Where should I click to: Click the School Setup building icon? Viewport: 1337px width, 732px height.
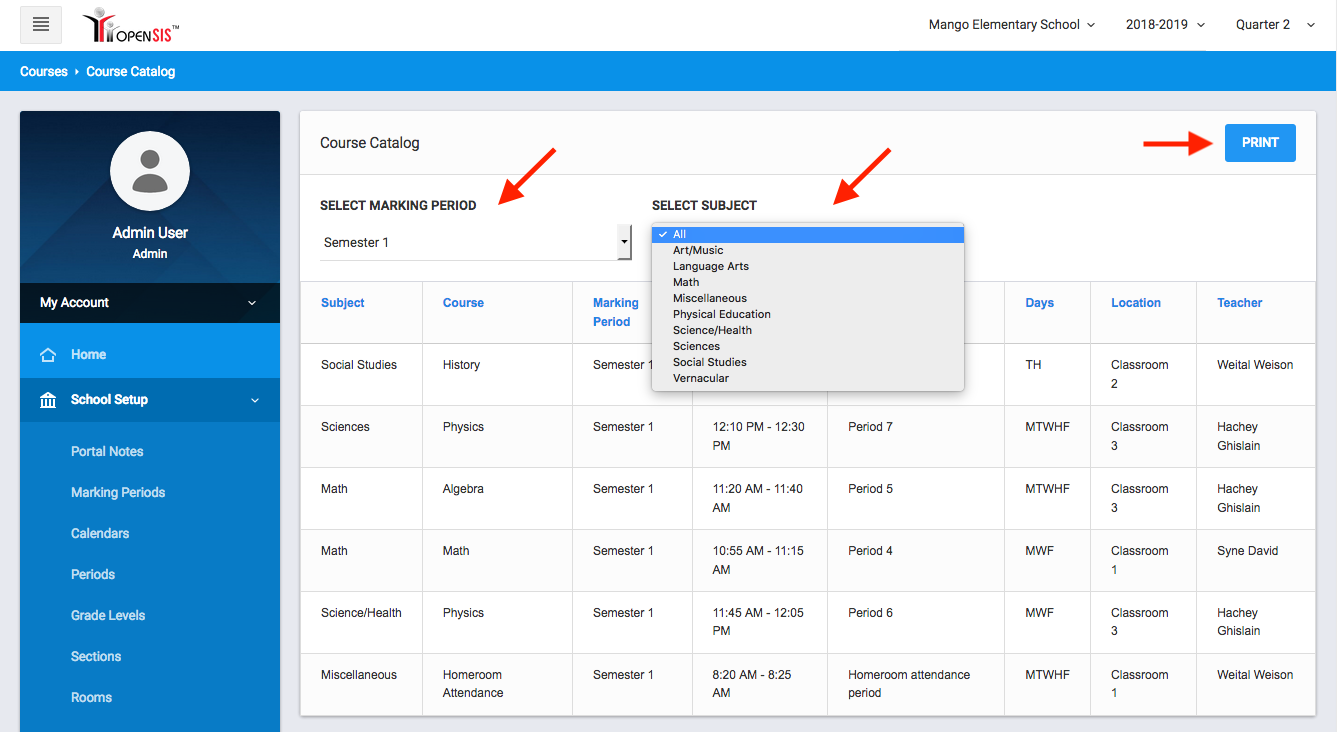point(48,400)
